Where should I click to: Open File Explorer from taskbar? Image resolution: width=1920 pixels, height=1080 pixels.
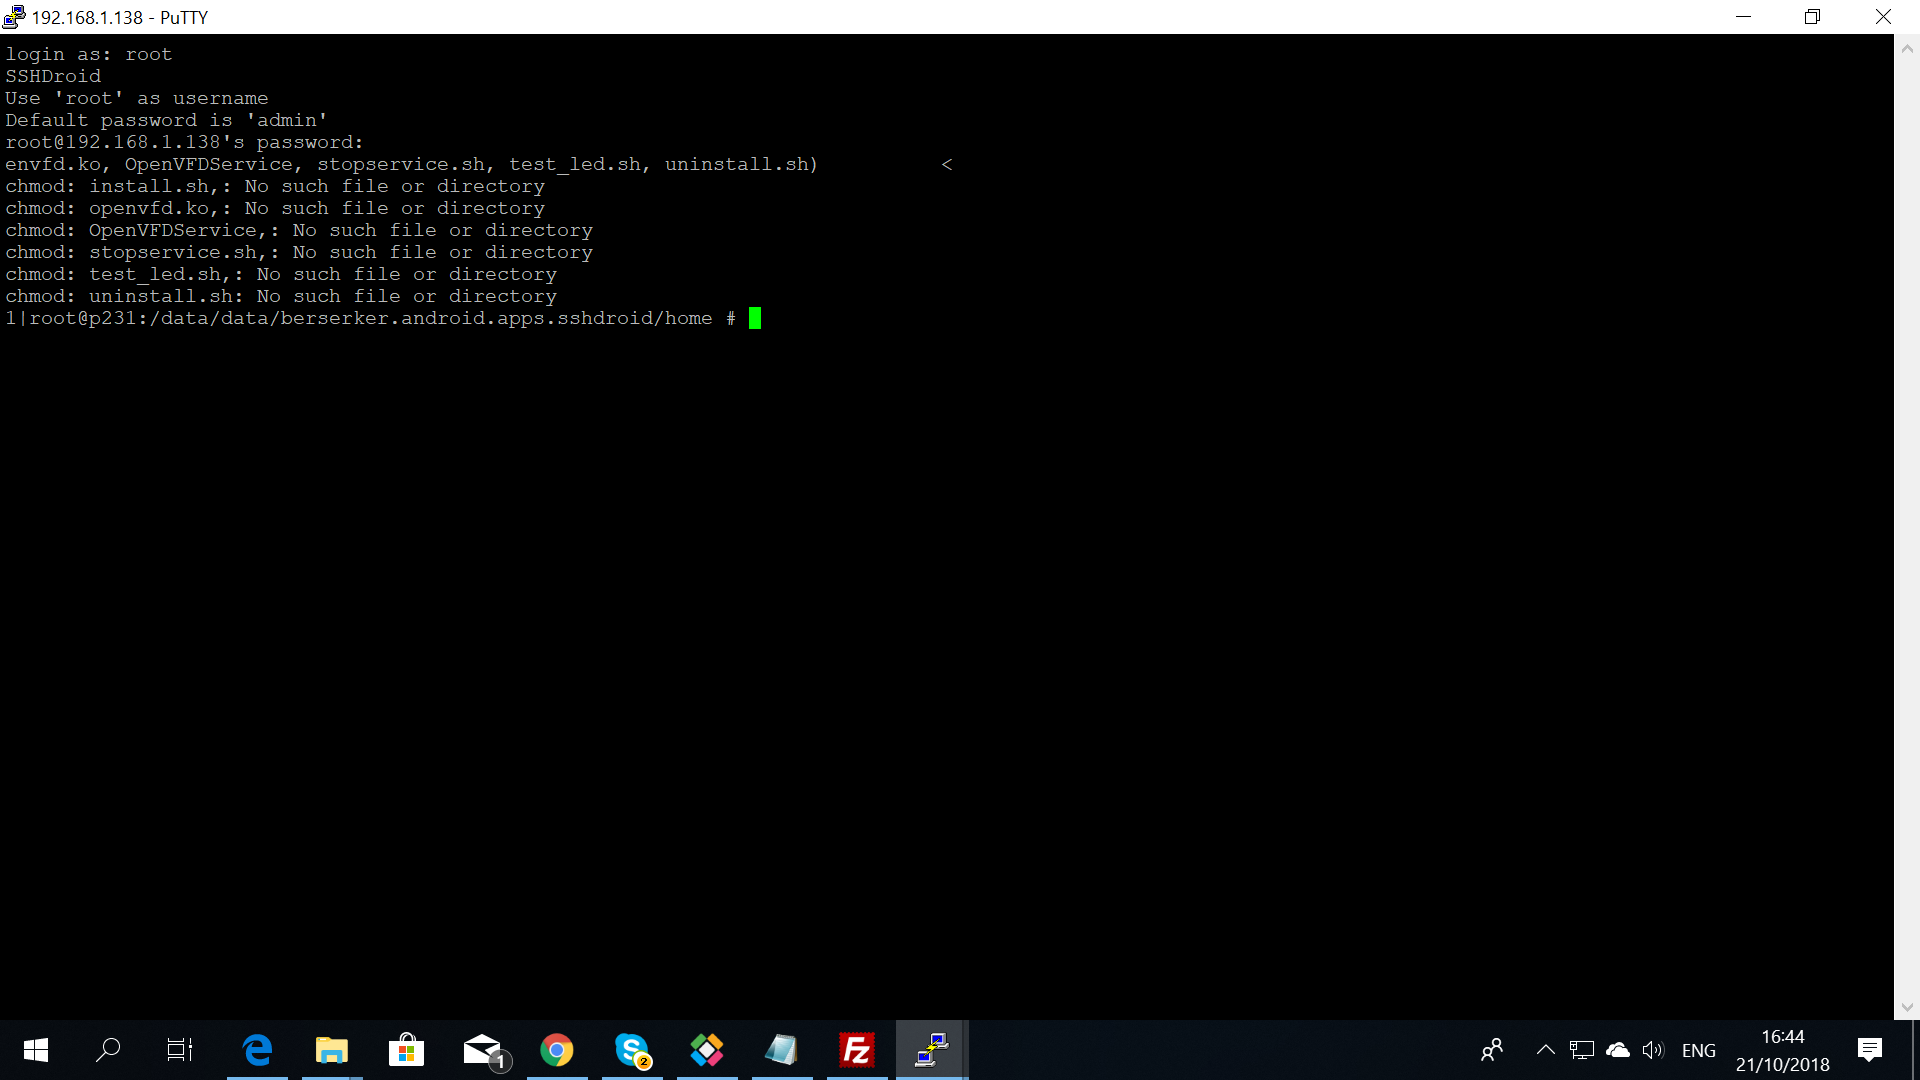click(x=332, y=1050)
